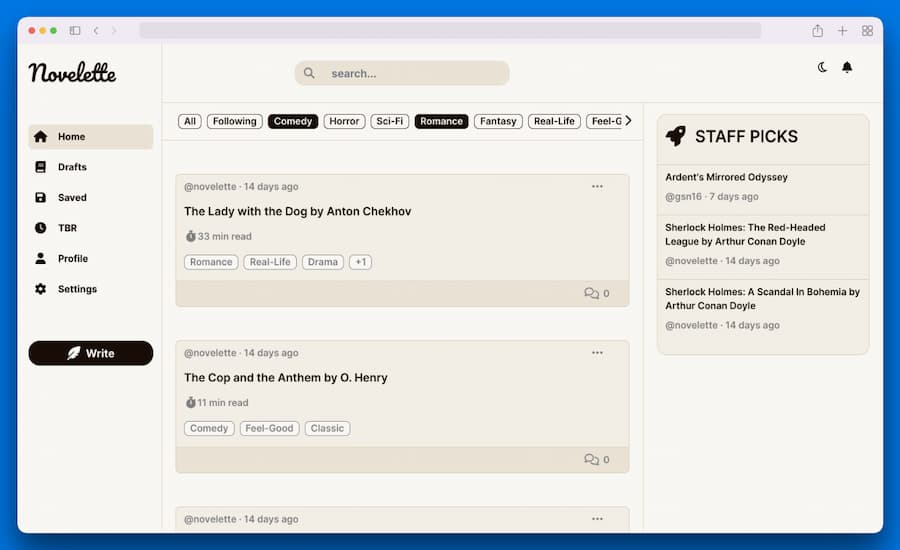Screen dimensions: 900x550
Task: Click the Staff Picks rocket icon
Action: [676, 136]
